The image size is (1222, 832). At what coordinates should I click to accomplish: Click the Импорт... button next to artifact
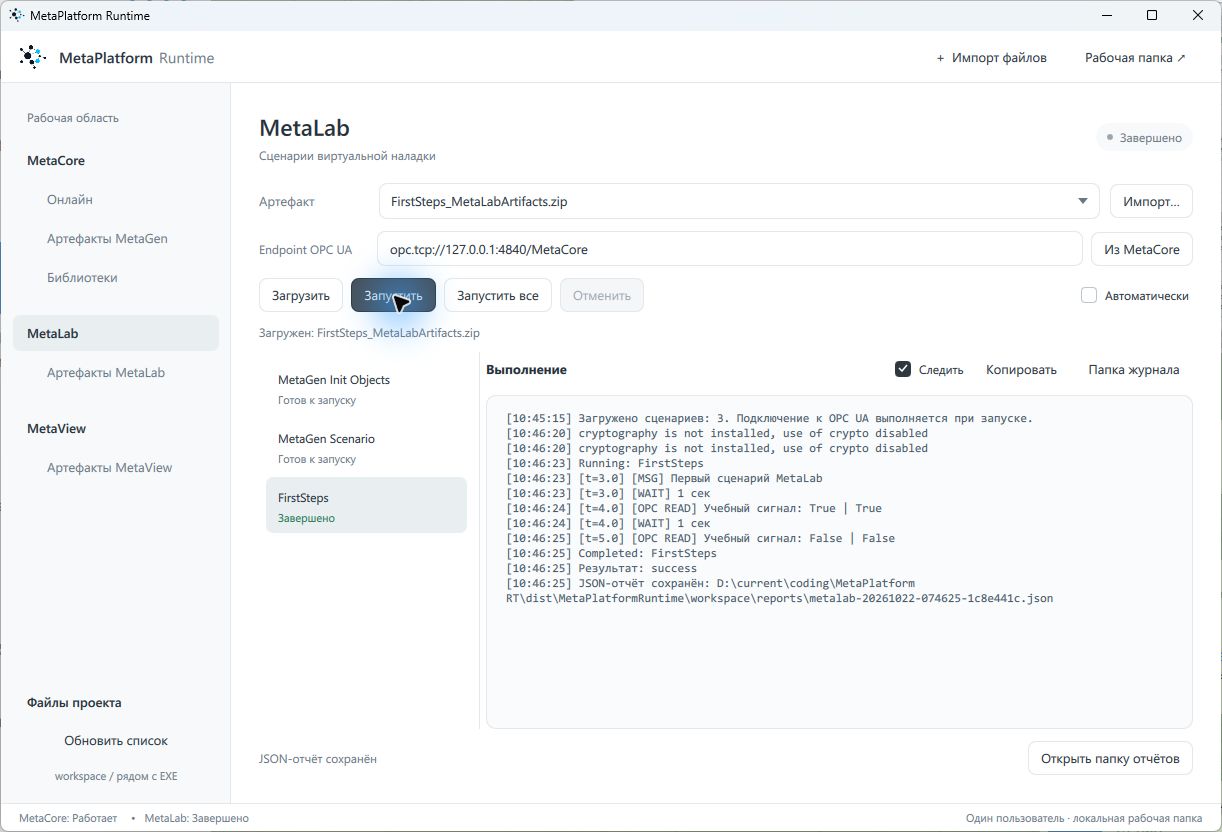[1151, 201]
